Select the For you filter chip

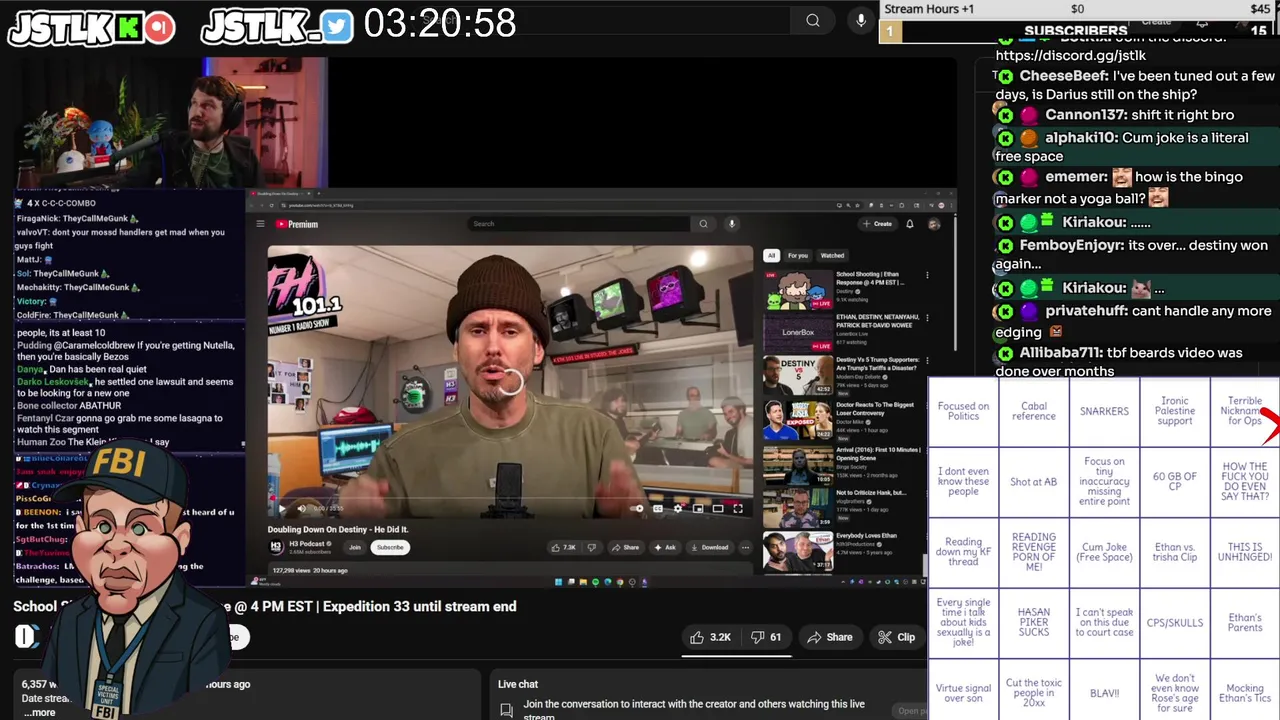(x=798, y=255)
